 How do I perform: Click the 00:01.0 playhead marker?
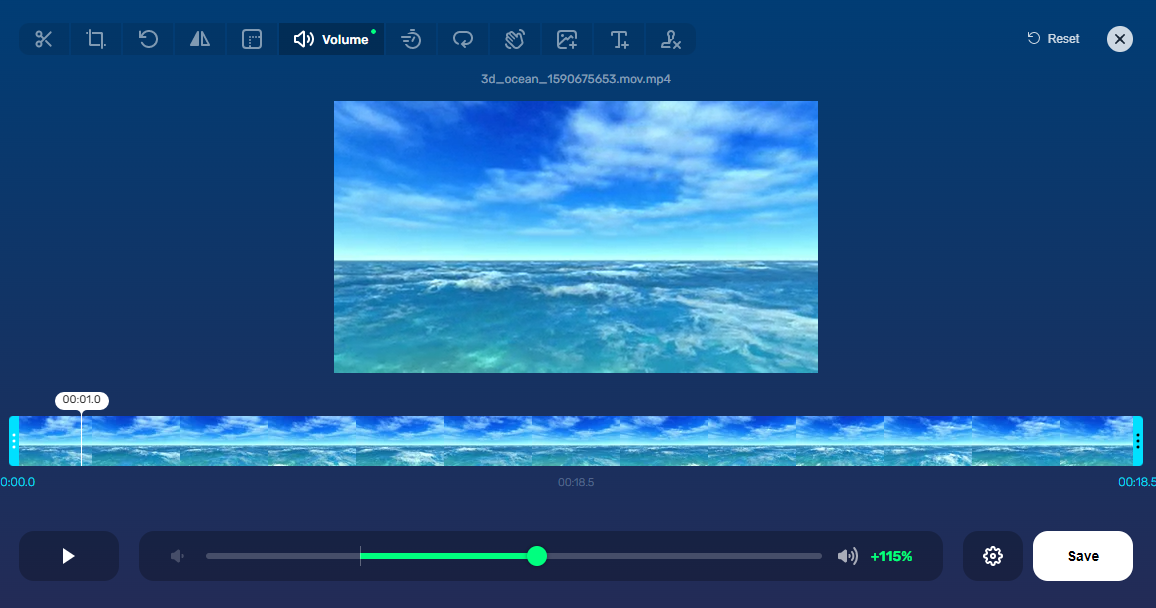81,400
